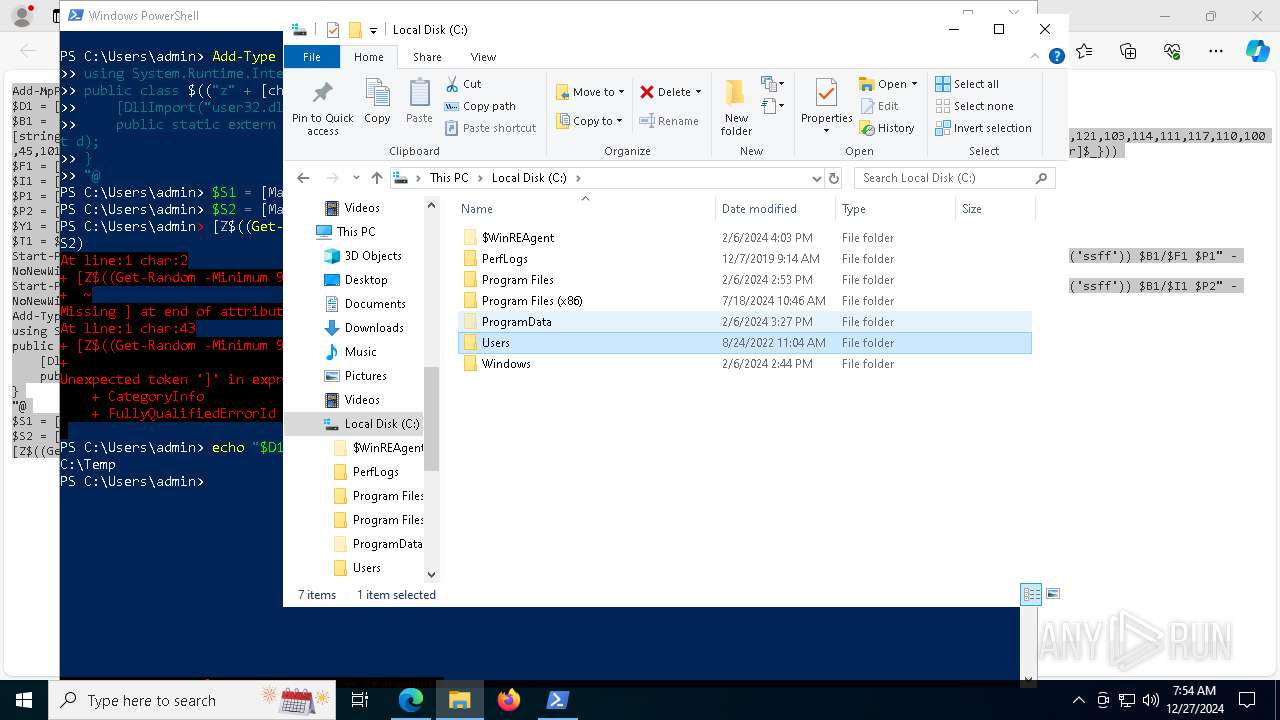
Task: Open the Recent locations dropdown
Action: tap(356, 178)
